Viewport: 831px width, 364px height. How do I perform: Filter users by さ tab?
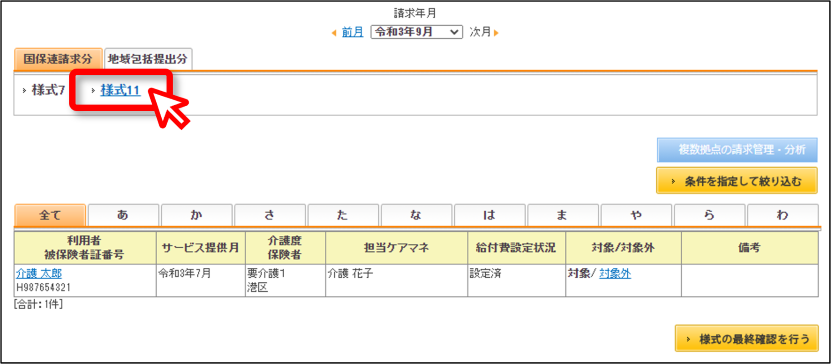point(270,215)
